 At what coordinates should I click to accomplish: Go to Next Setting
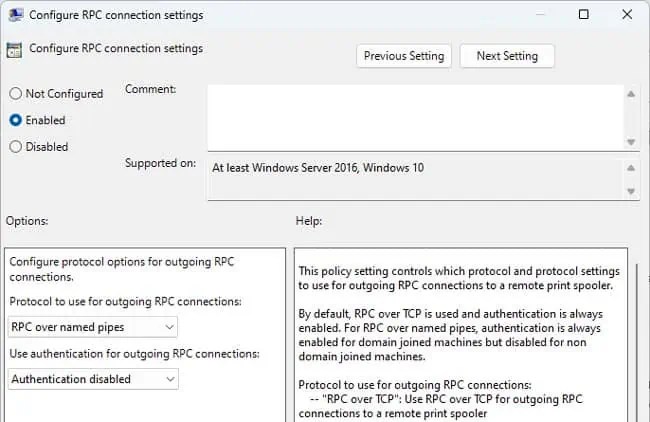(x=507, y=56)
